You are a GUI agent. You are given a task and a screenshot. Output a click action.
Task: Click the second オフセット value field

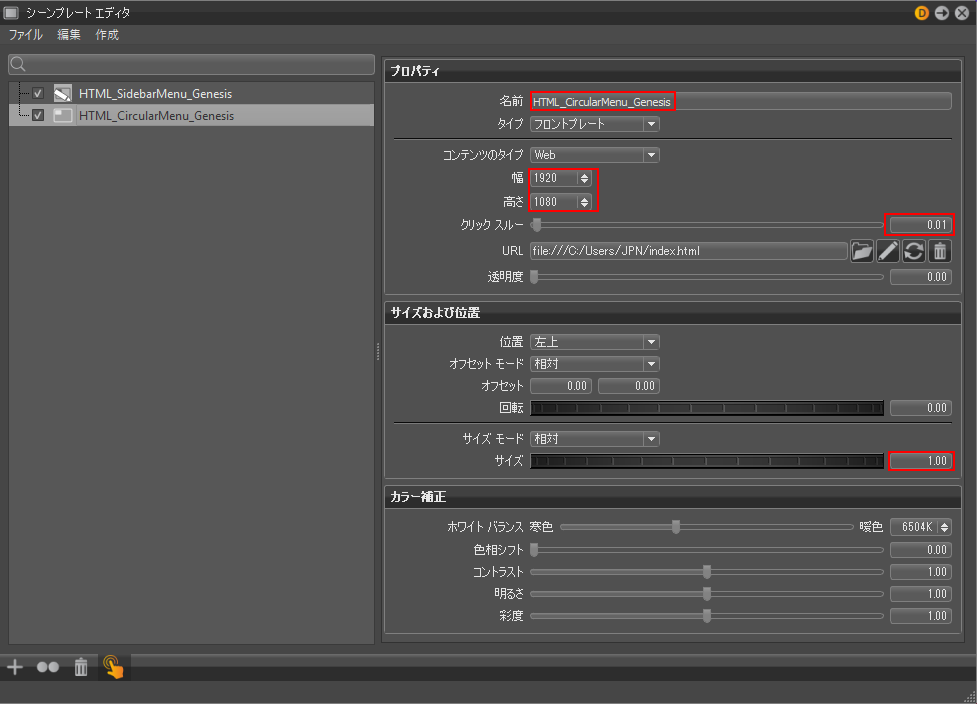pos(629,386)
